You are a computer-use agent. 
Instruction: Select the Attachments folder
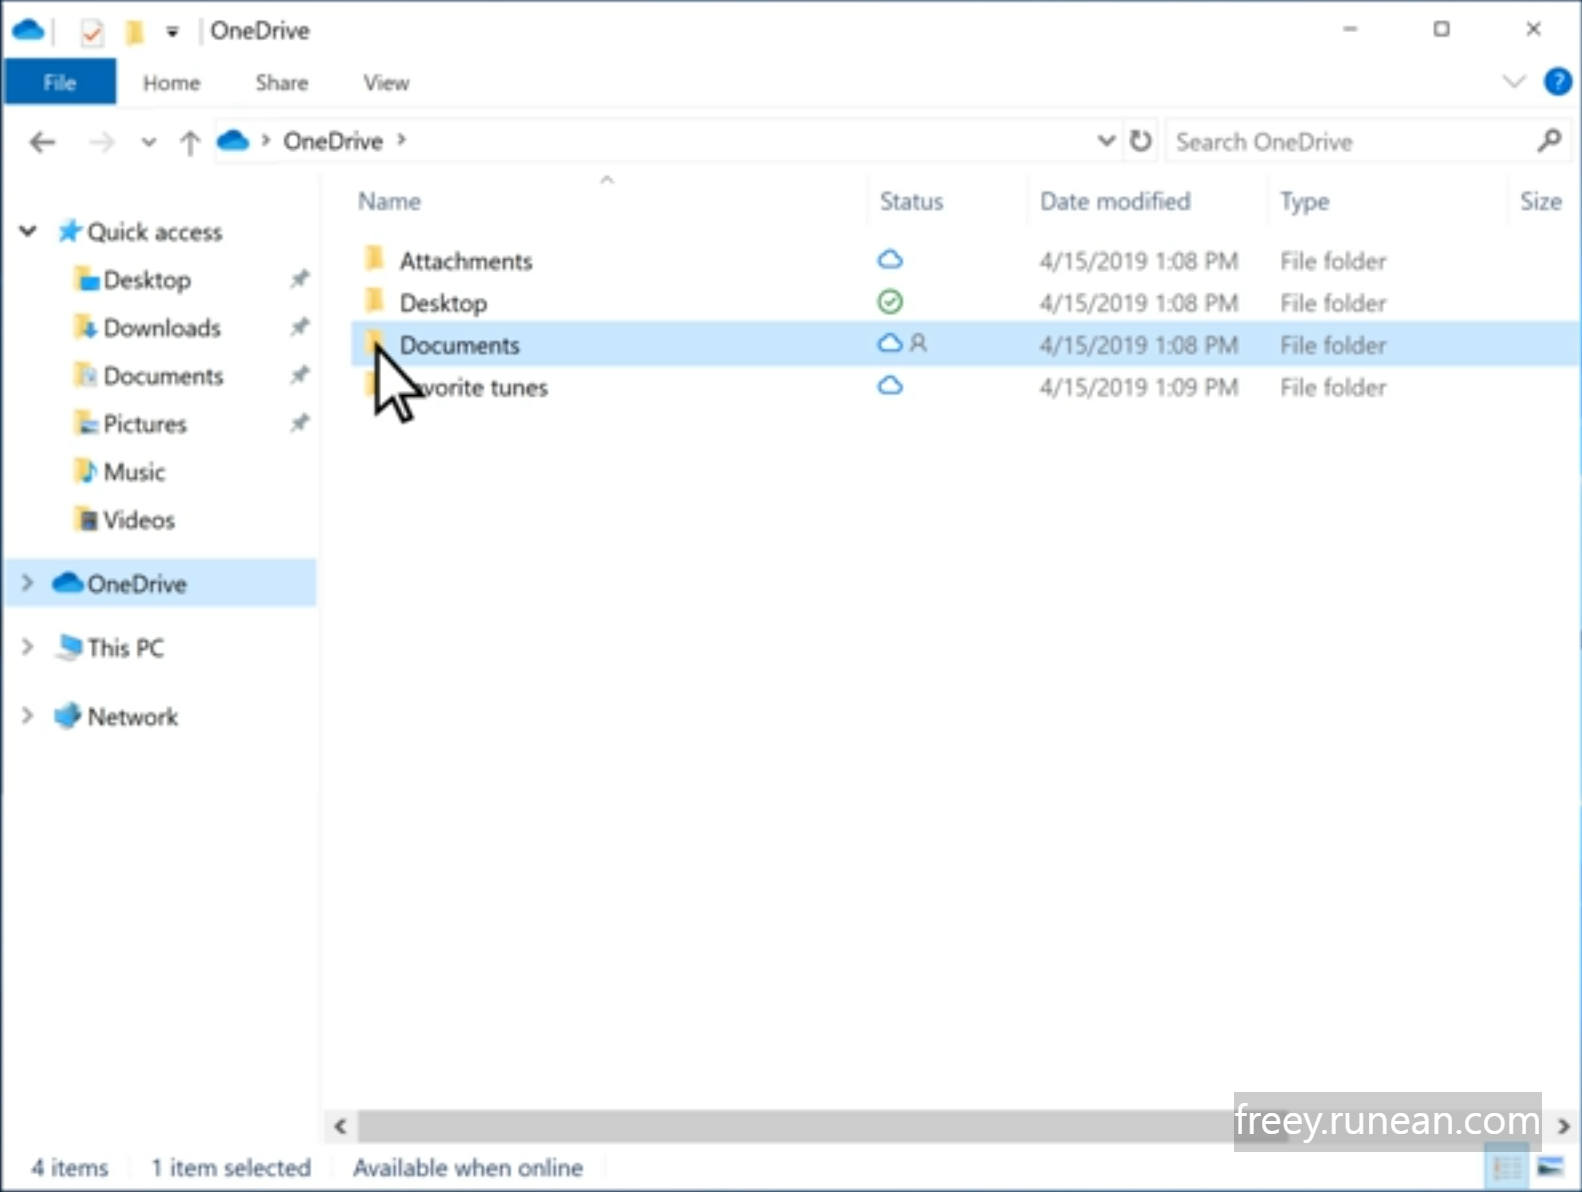click(466, 261)
